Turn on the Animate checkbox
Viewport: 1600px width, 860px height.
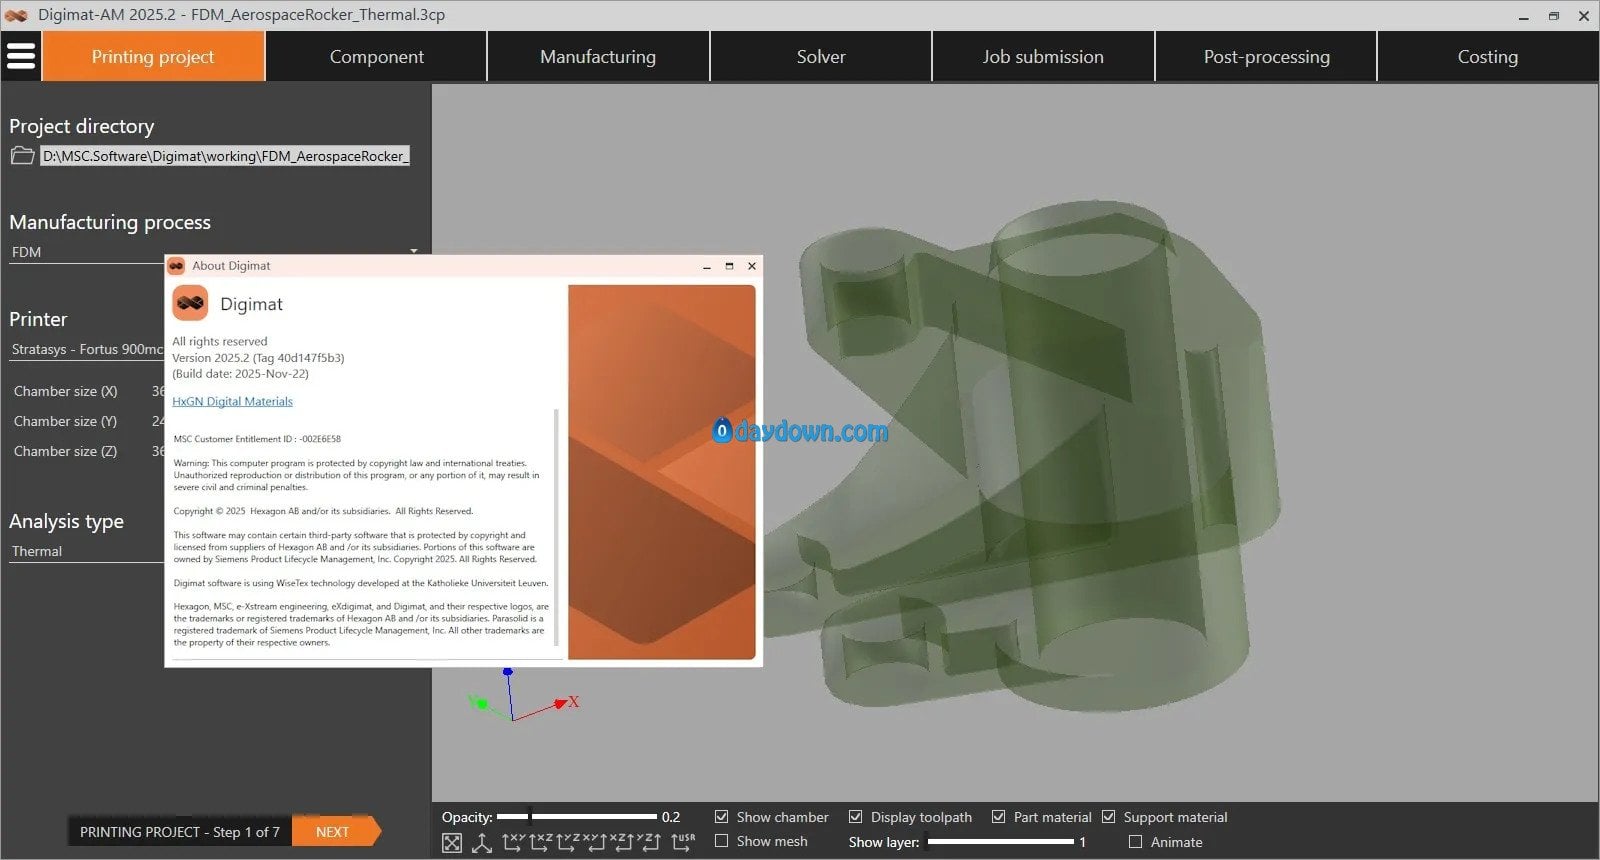pyautogui.click(x=1135, y=842)
